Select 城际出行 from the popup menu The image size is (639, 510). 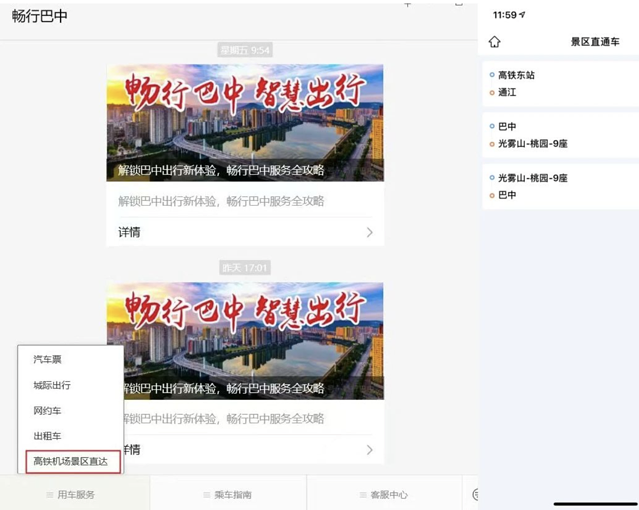coord(52,385)
